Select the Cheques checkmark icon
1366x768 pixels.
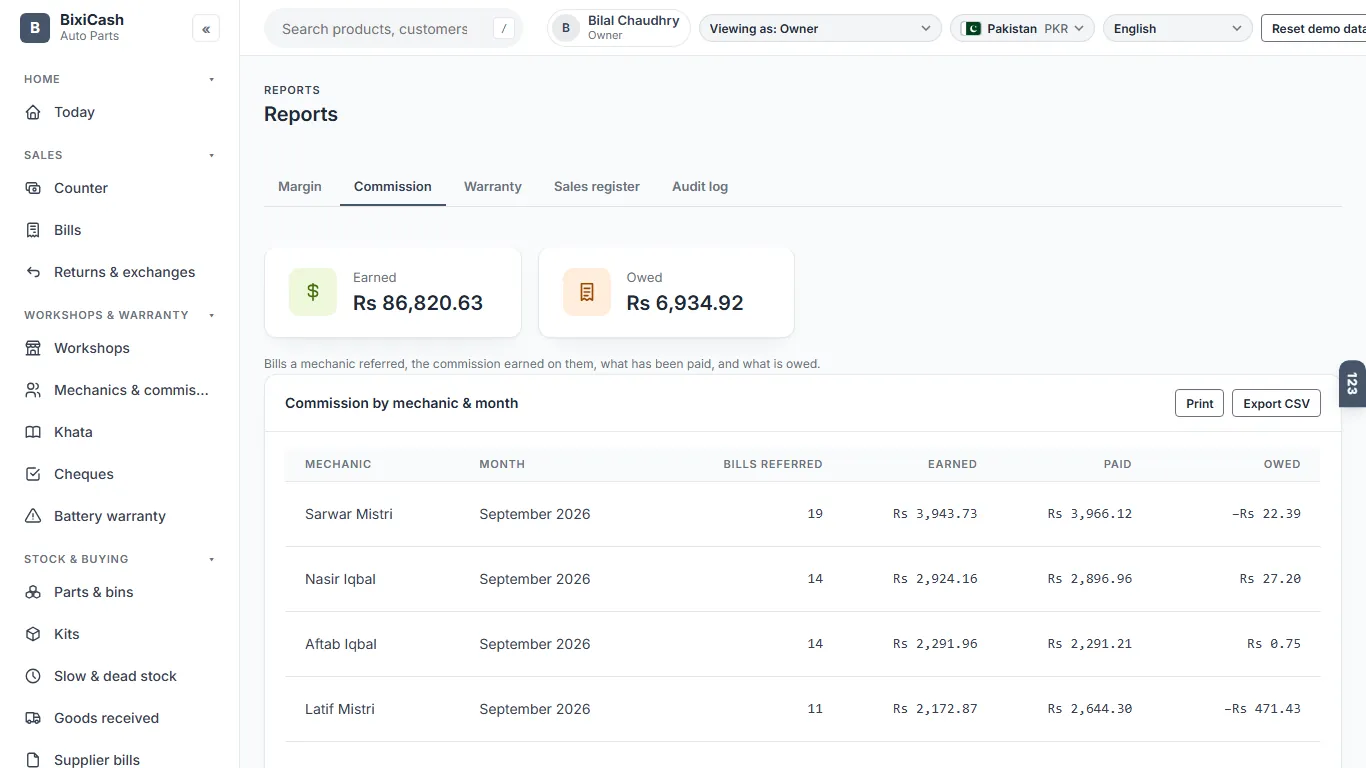[x=33, y=474]
